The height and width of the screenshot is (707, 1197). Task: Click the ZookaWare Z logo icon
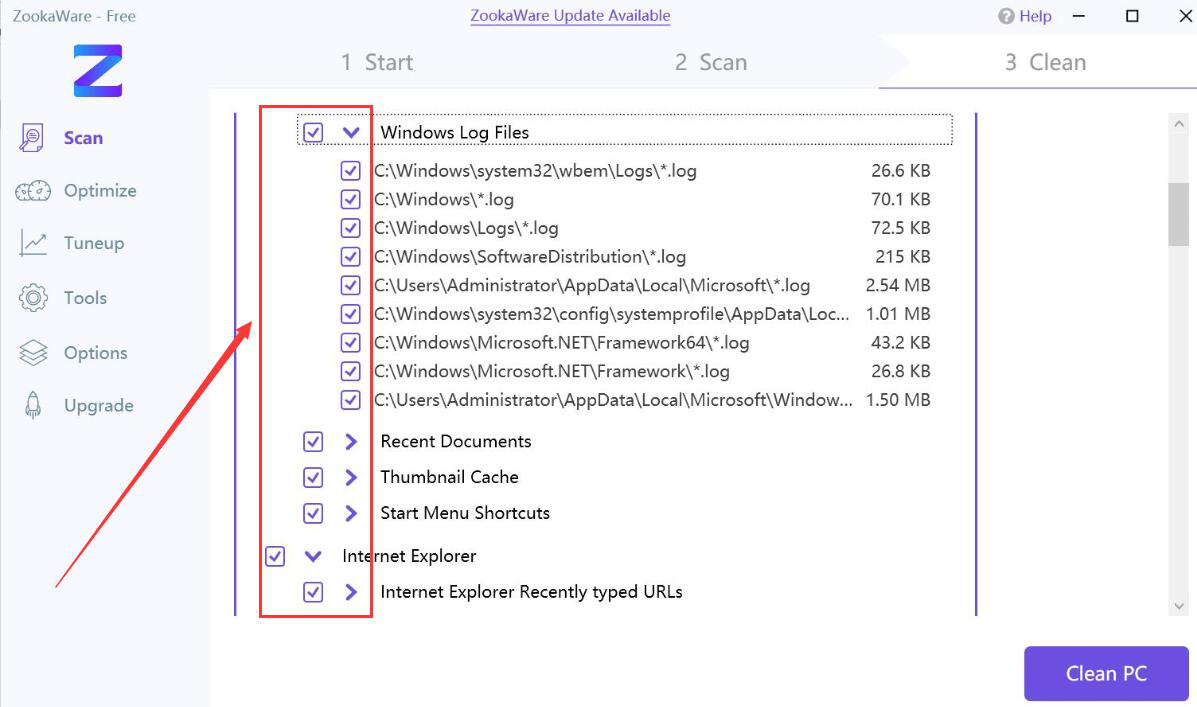coord(98,70)
